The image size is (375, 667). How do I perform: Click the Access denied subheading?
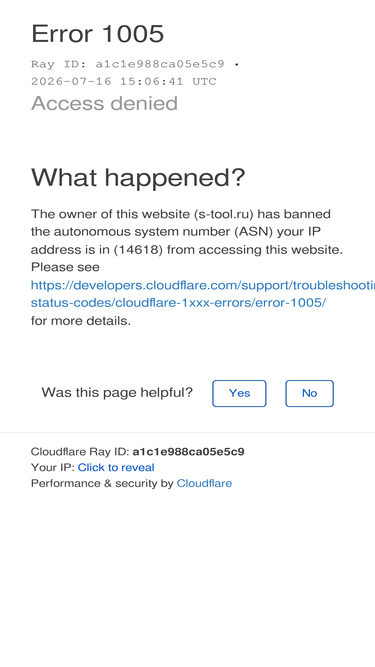[104, 103]
